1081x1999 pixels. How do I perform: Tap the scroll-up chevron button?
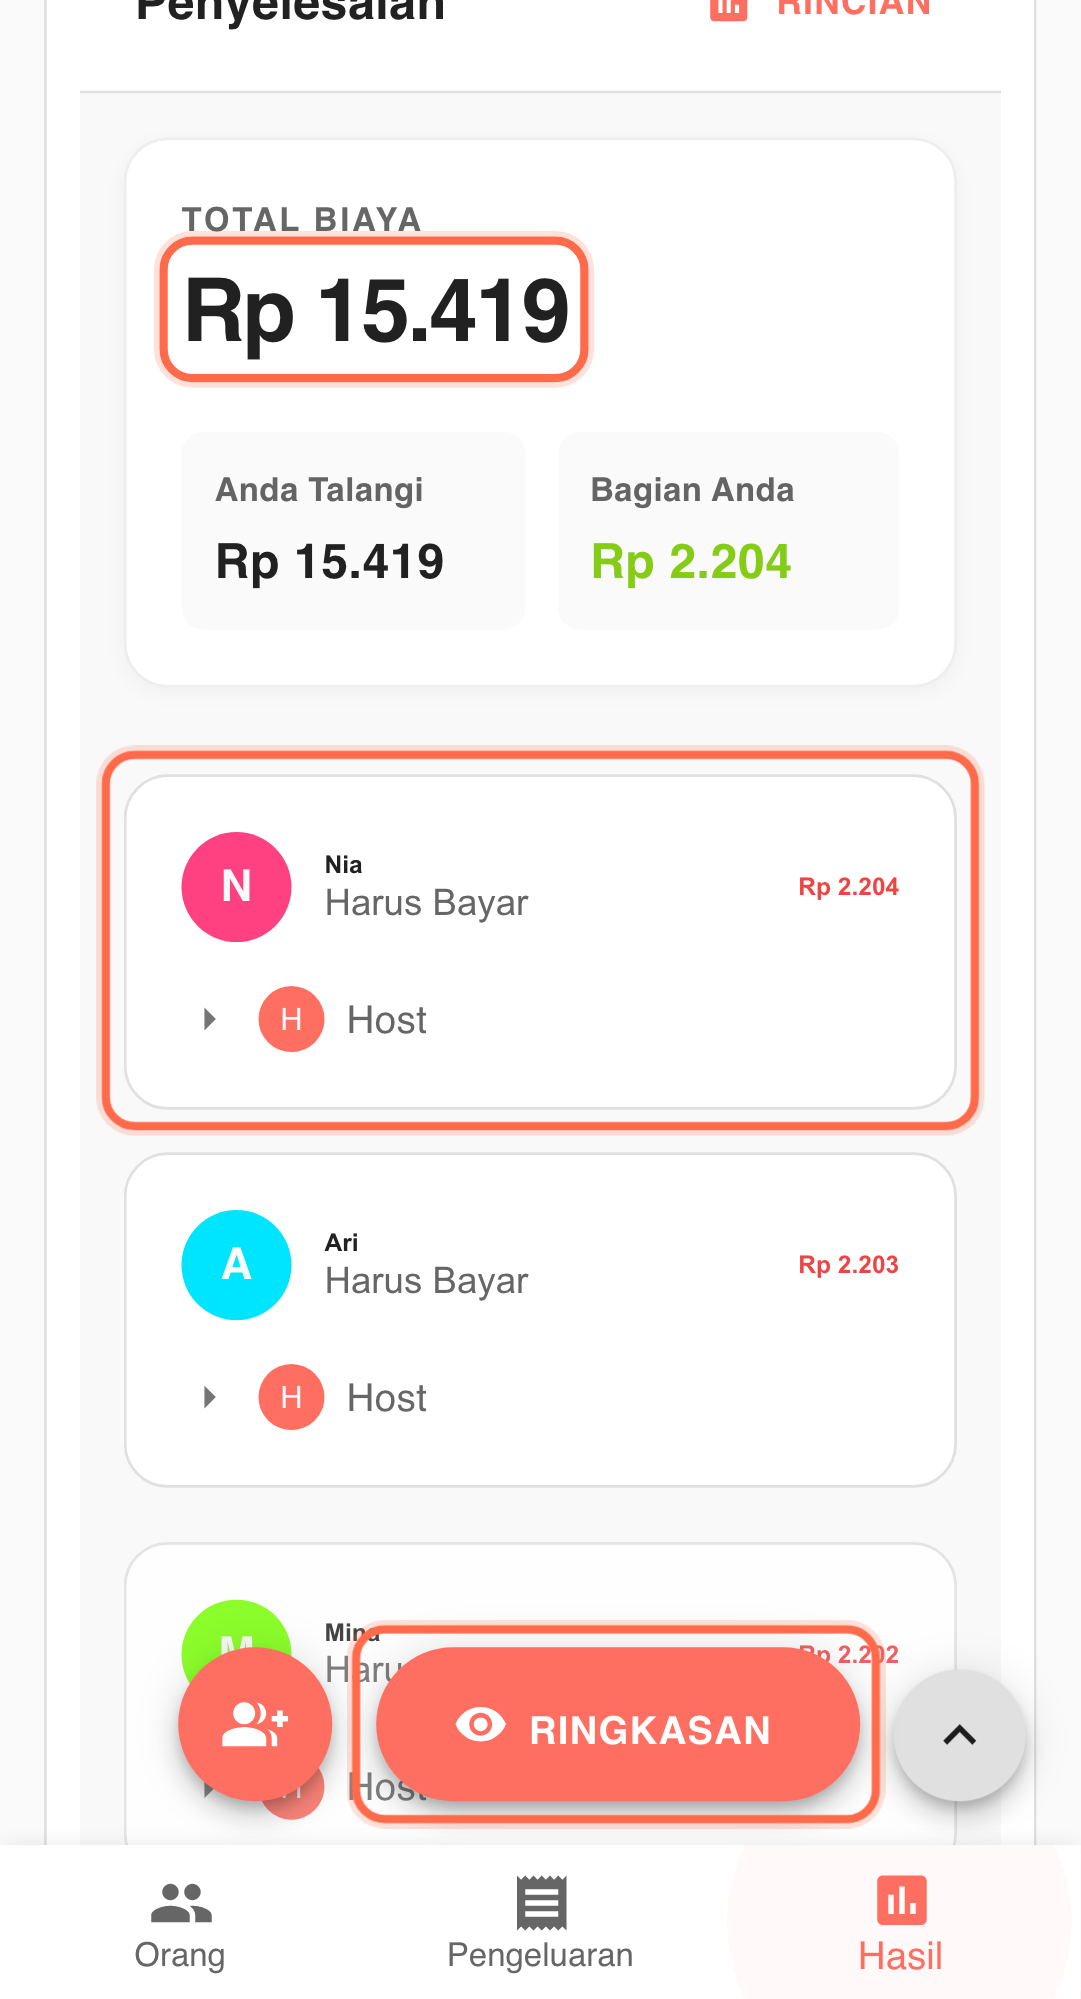coord(959,1735)
